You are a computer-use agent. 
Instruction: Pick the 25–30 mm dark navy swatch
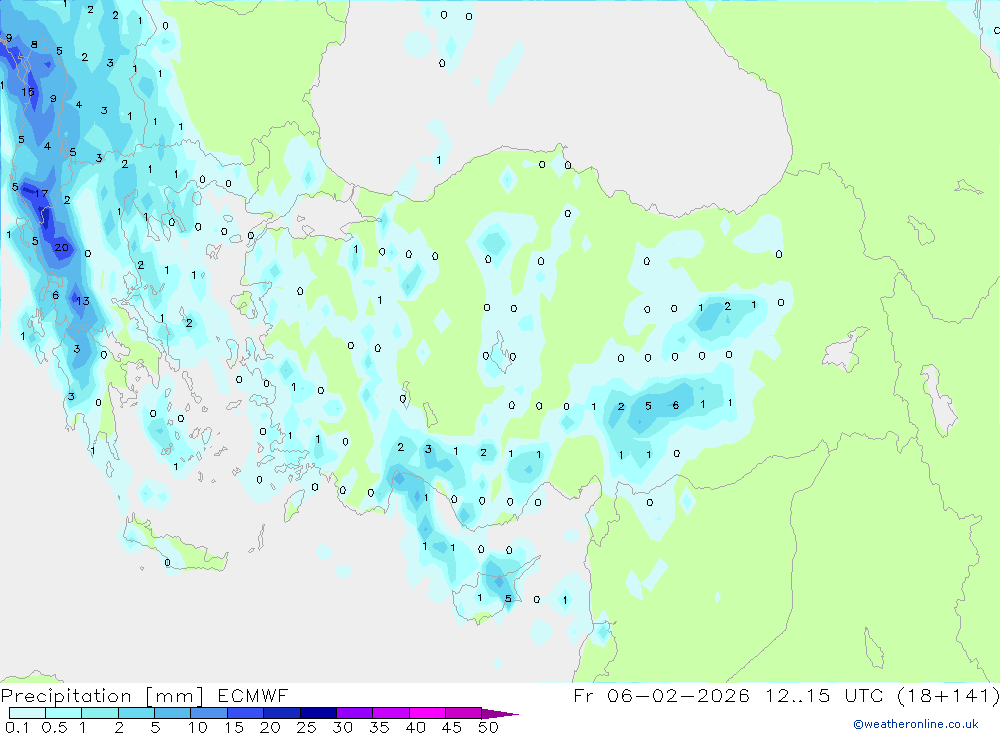point(318,713)
